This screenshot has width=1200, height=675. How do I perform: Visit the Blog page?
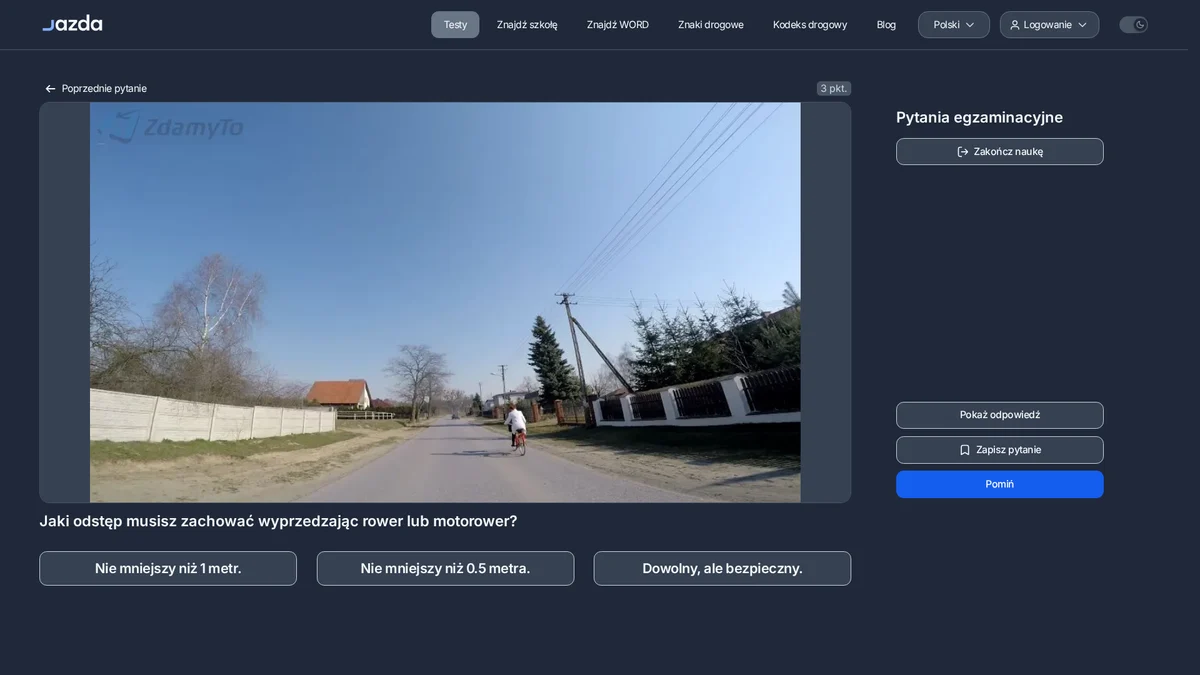pos(886,25)
